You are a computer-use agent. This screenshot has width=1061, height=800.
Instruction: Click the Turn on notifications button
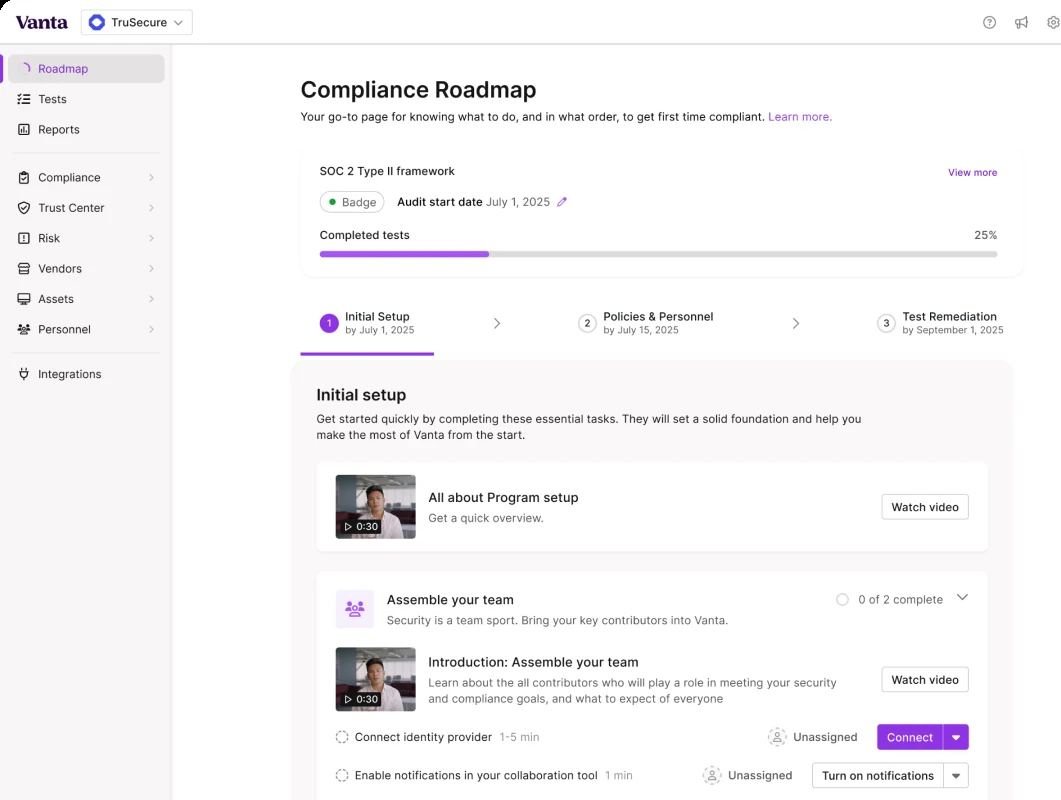(x=878, y=776)
